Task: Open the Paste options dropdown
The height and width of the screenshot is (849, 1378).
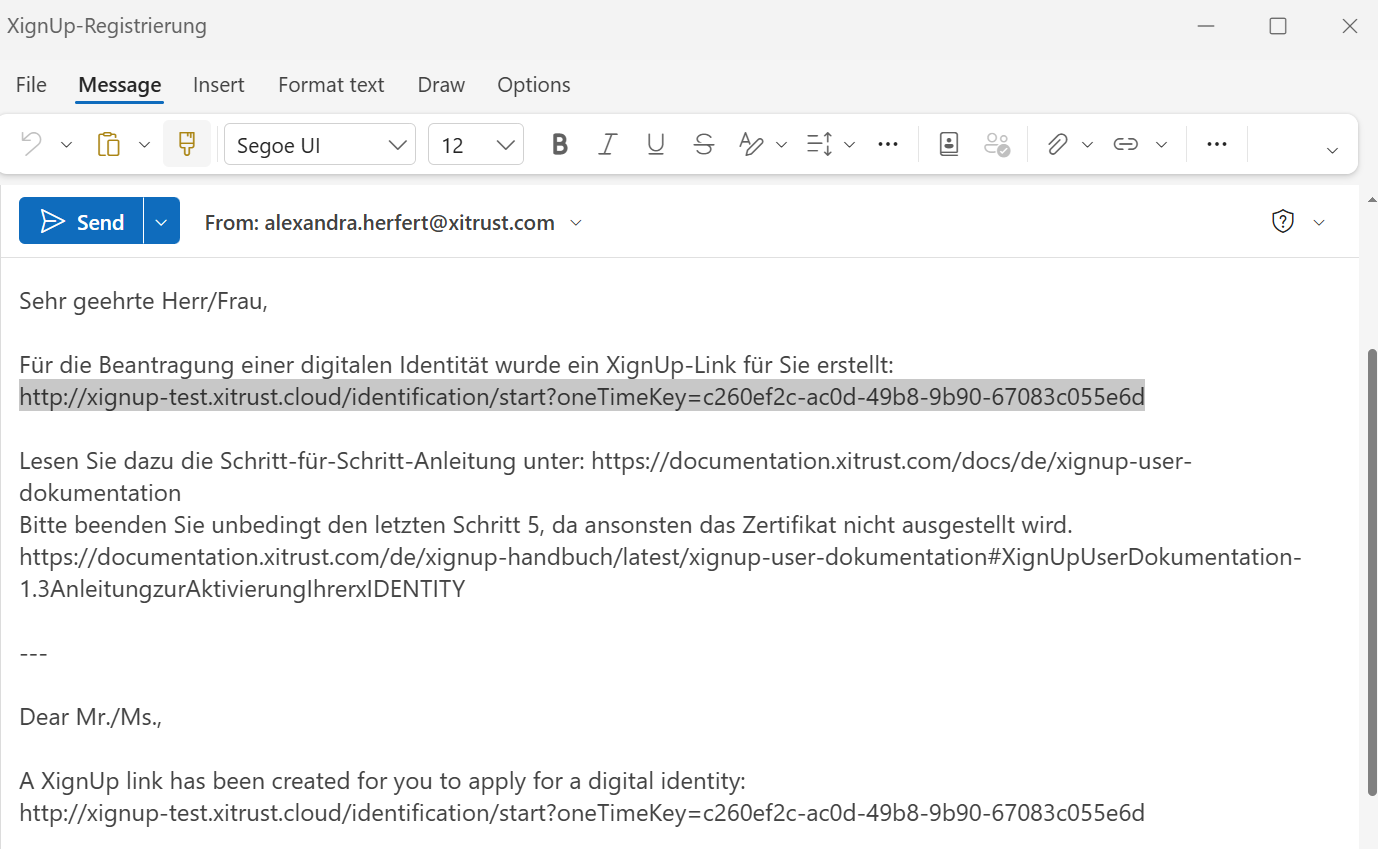Action: 144,145
